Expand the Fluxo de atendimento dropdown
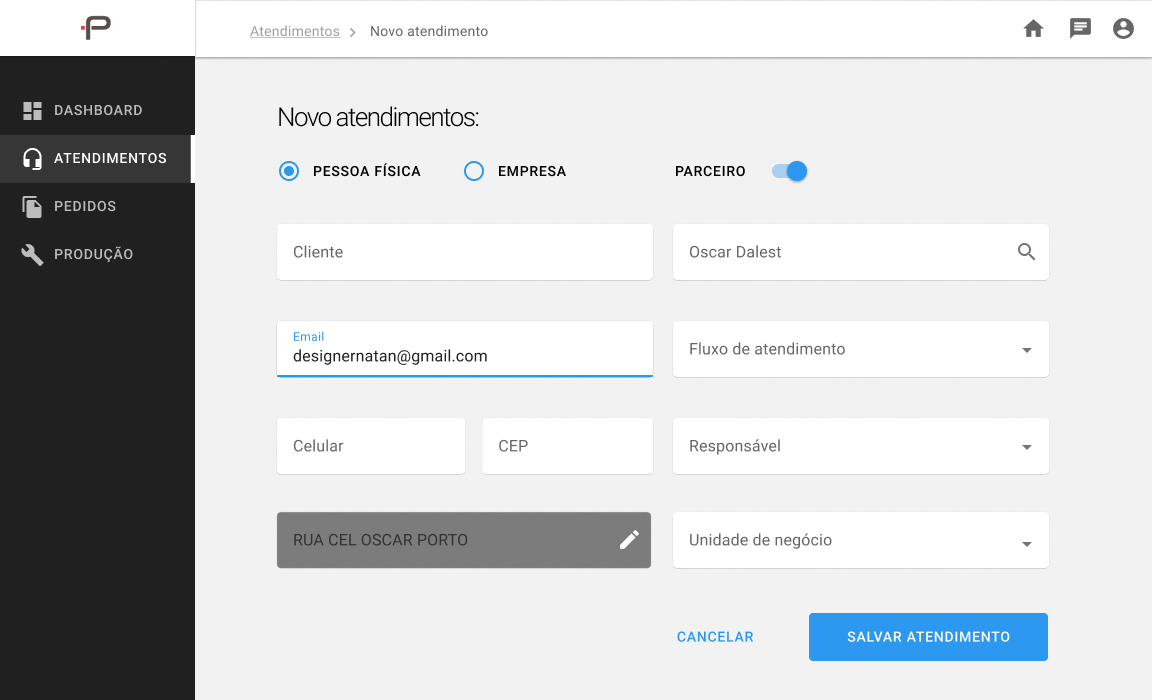Image resolution: width=1152 pixels, height=700 pixels. pyautogui.click(x=860, y=349)
